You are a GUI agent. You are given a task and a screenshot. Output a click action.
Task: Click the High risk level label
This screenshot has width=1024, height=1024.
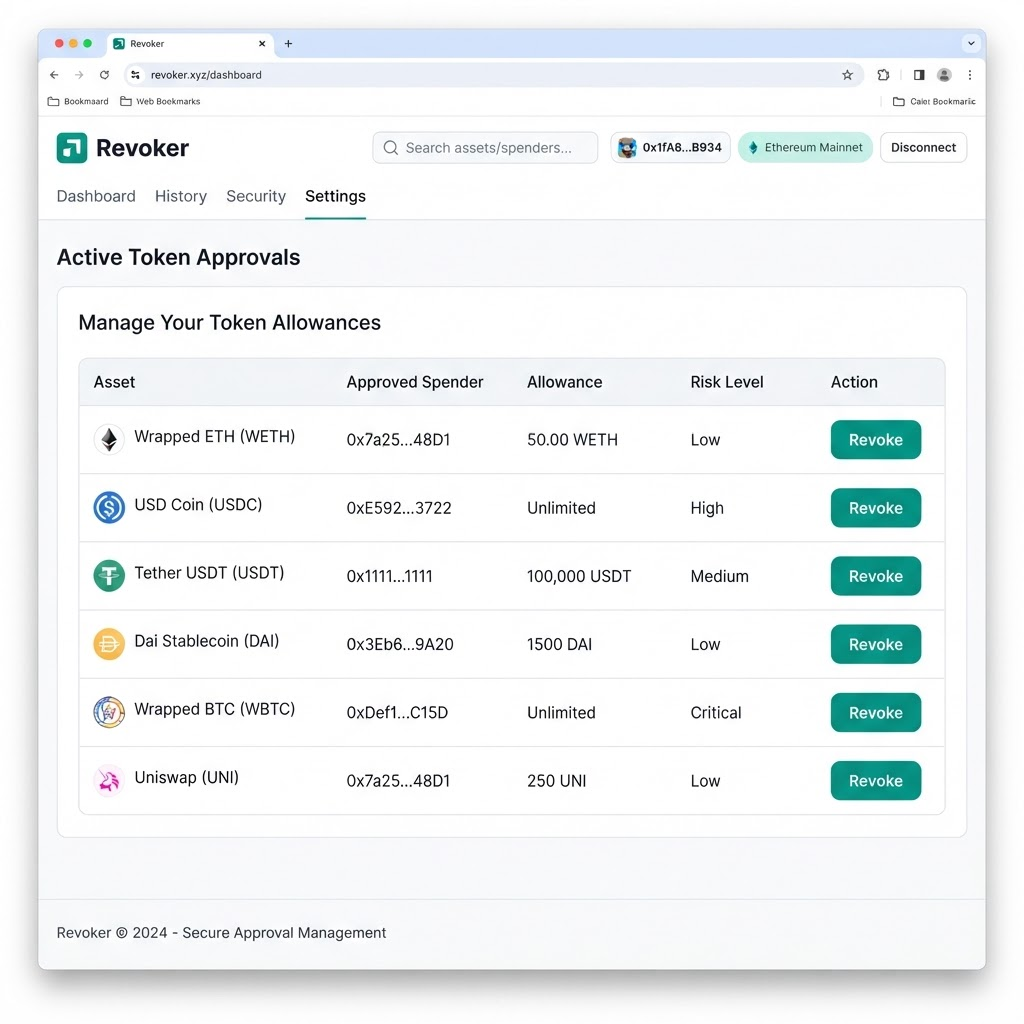pos(707,508)
